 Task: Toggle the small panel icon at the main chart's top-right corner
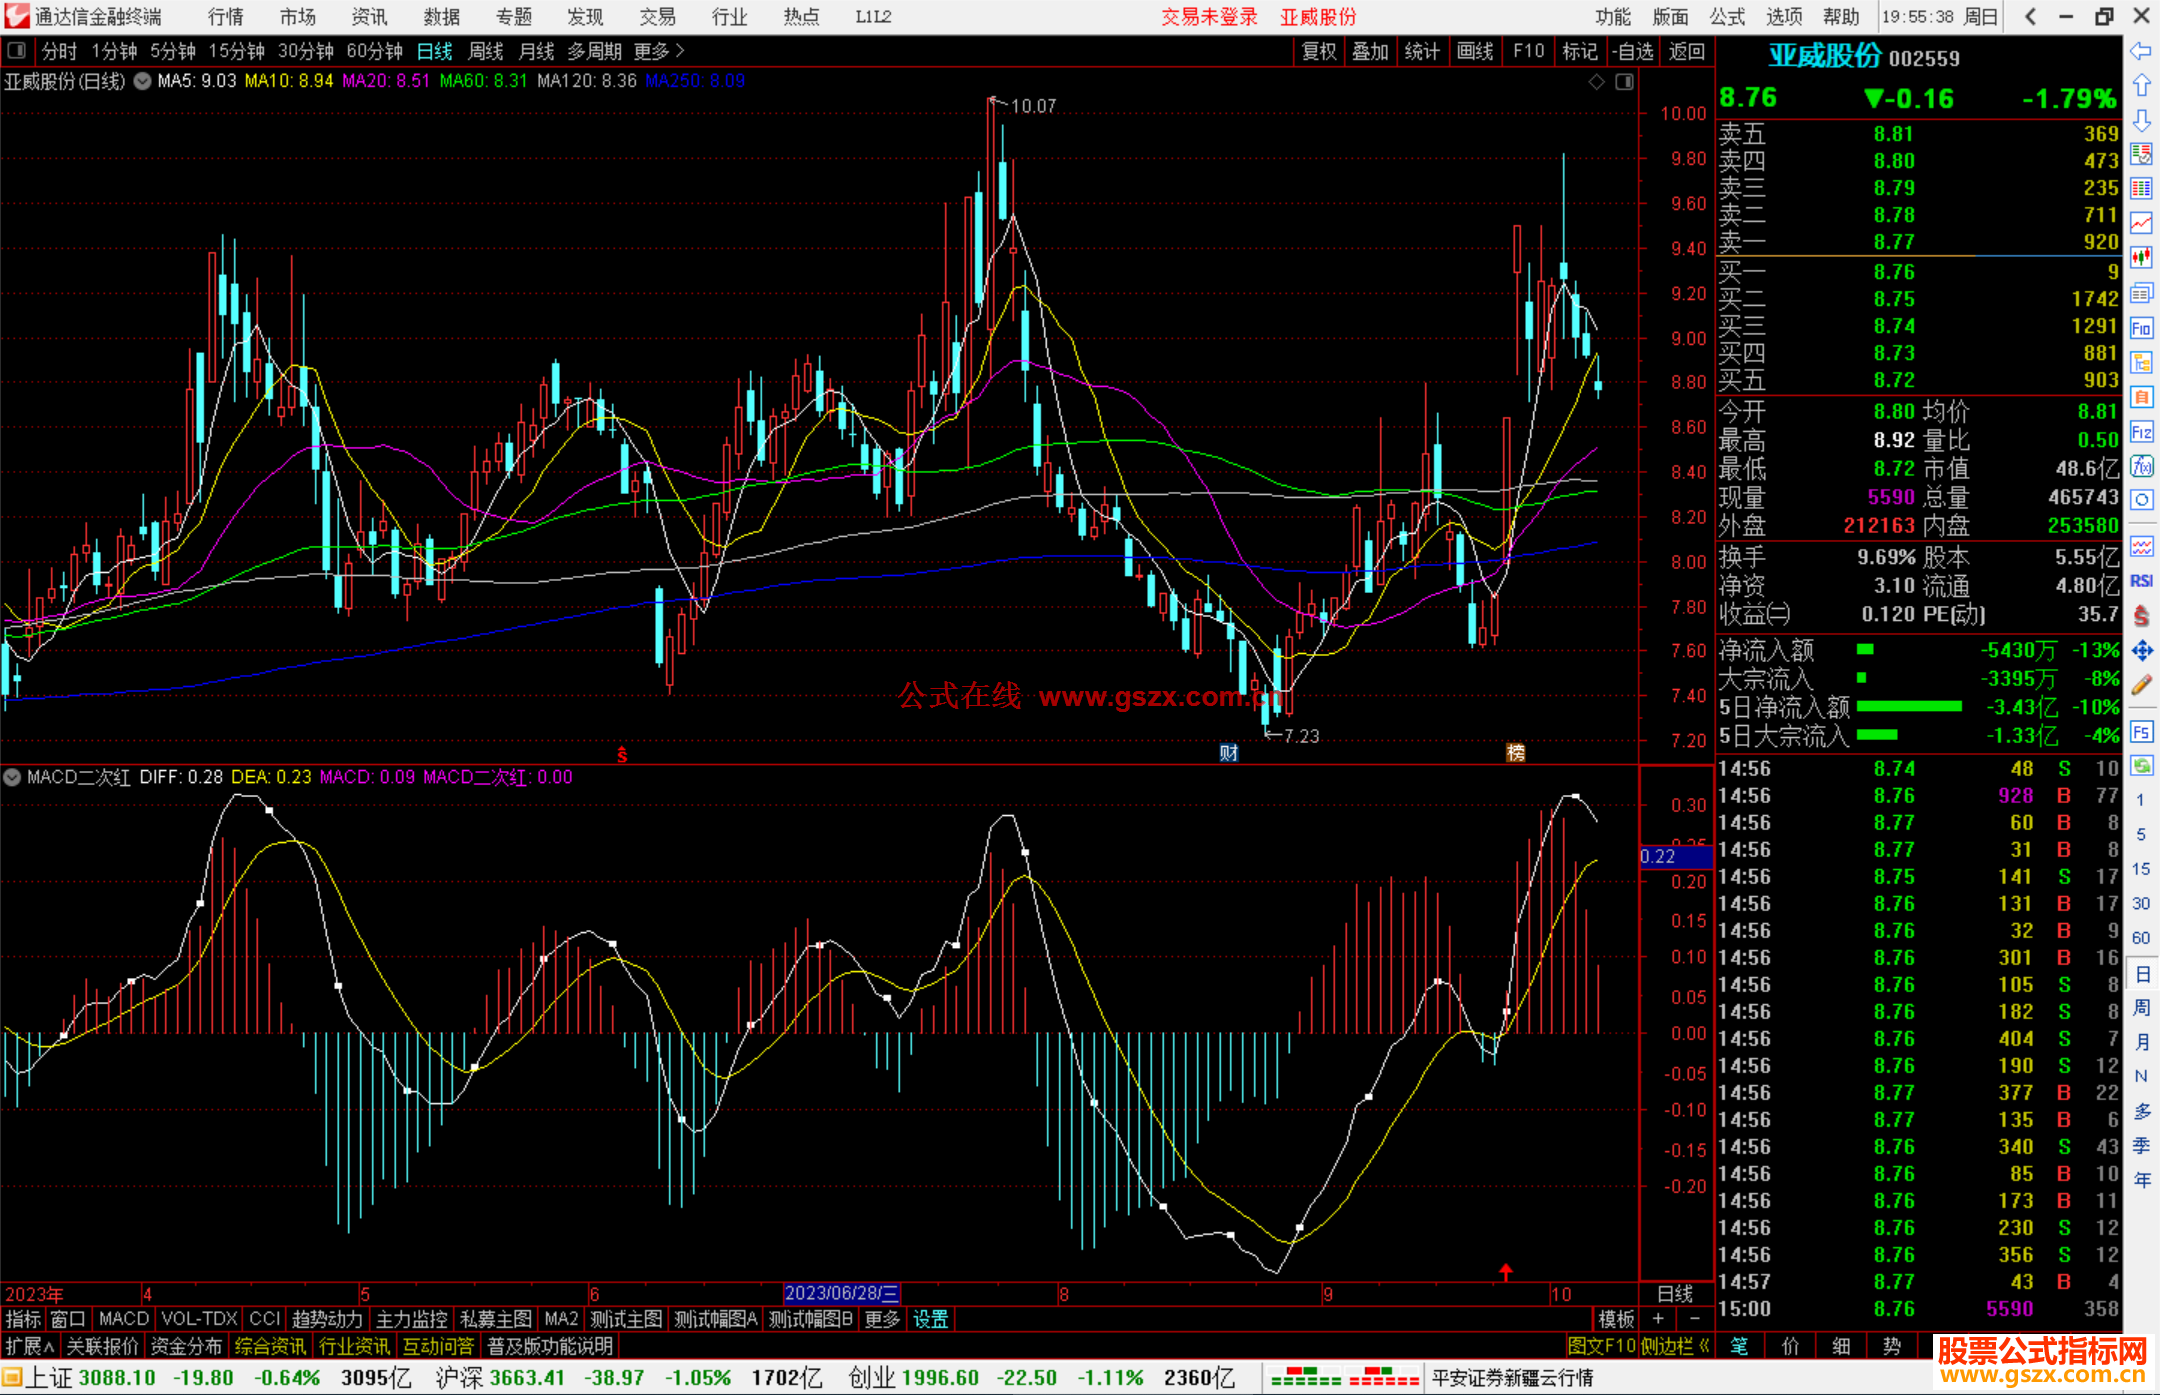[1624, 82]
